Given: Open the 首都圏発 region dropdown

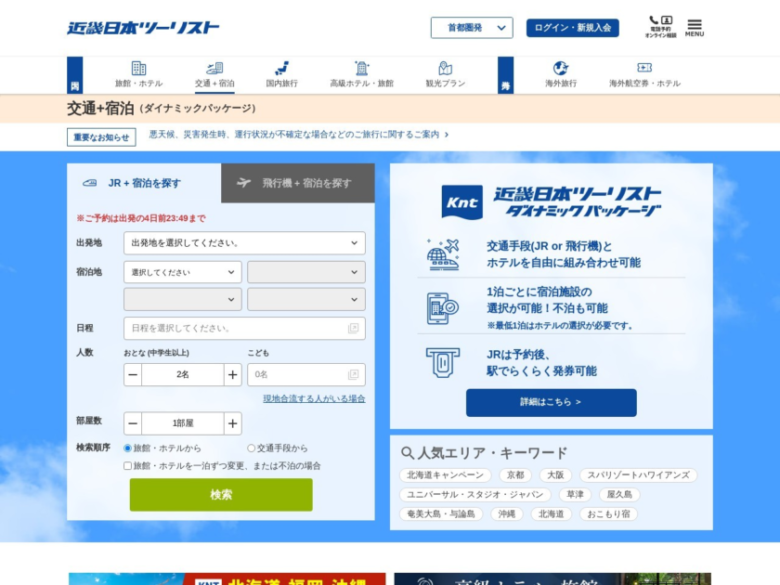Looking at the screenshot, I should 472,28.
